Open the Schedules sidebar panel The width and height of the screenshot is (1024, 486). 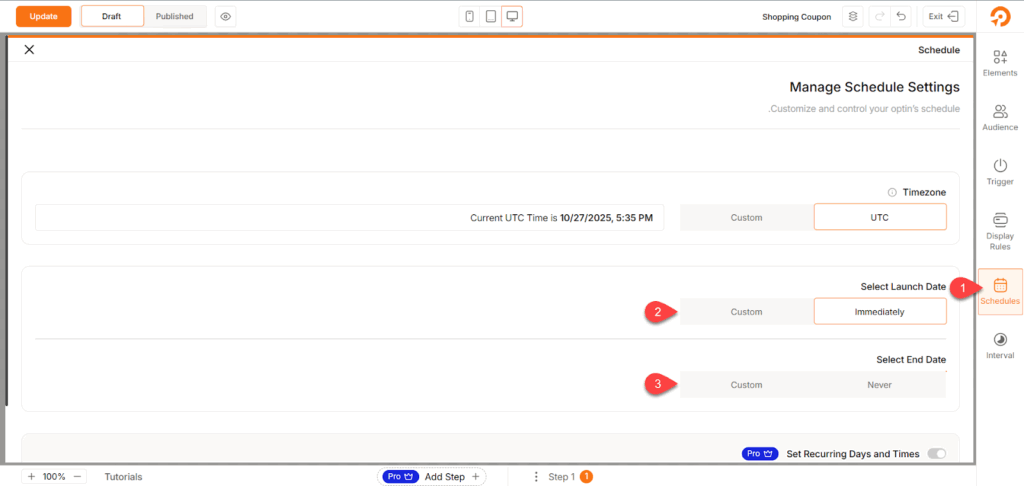[1000, 292]
